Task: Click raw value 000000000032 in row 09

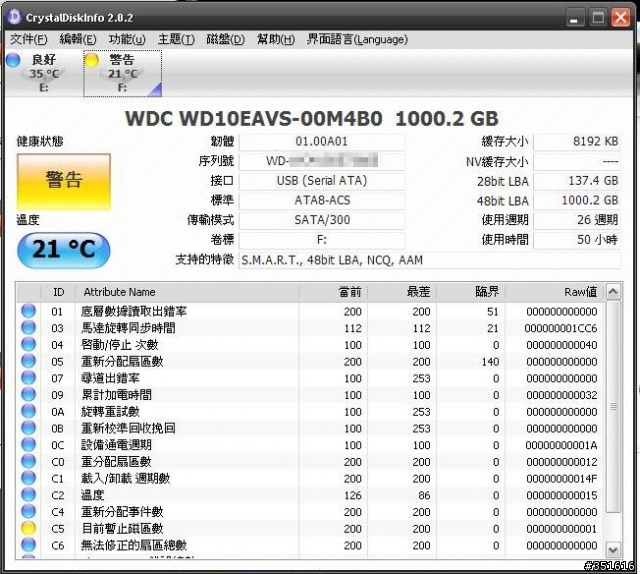Action: [562, 395]
